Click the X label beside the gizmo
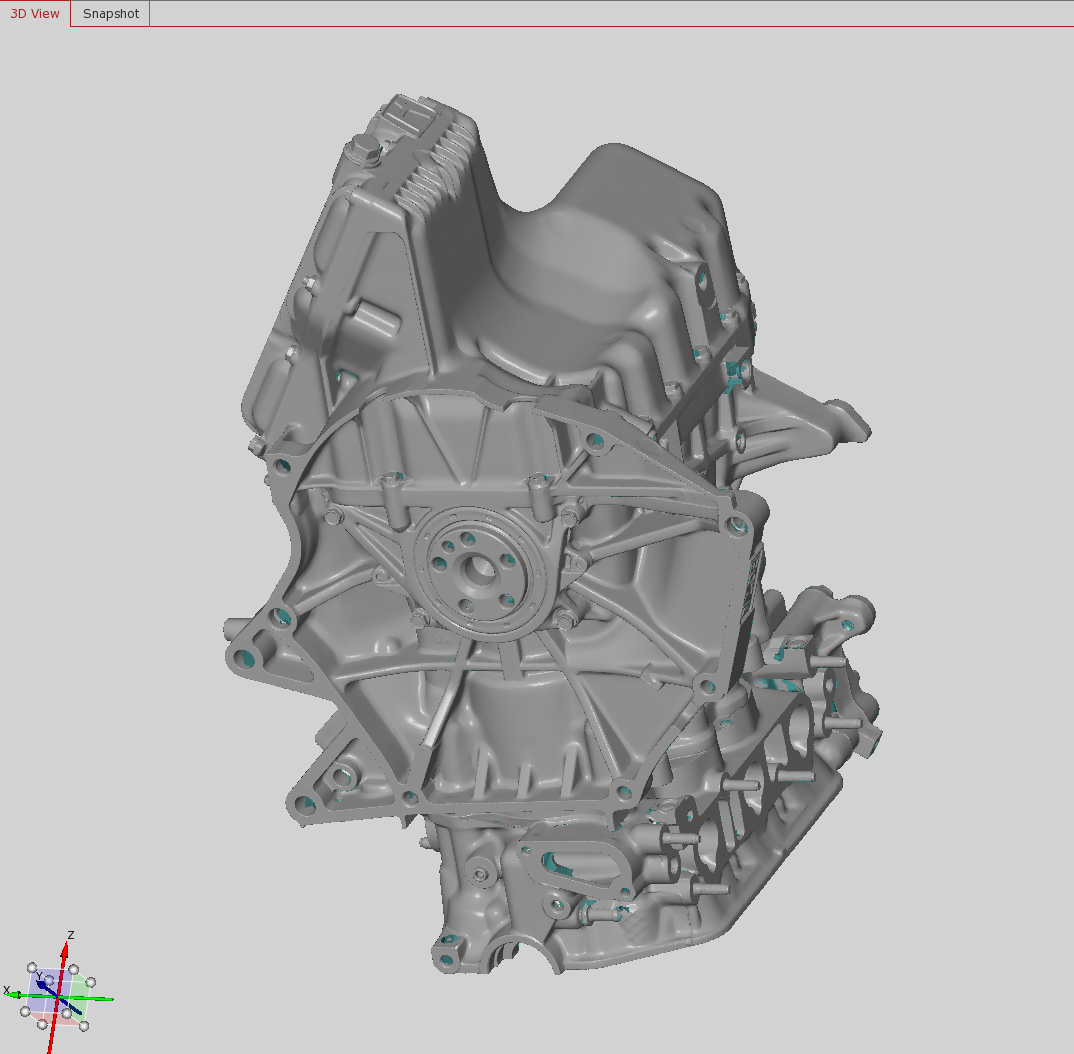The image size is (1074, 1054). click(6, 990)
